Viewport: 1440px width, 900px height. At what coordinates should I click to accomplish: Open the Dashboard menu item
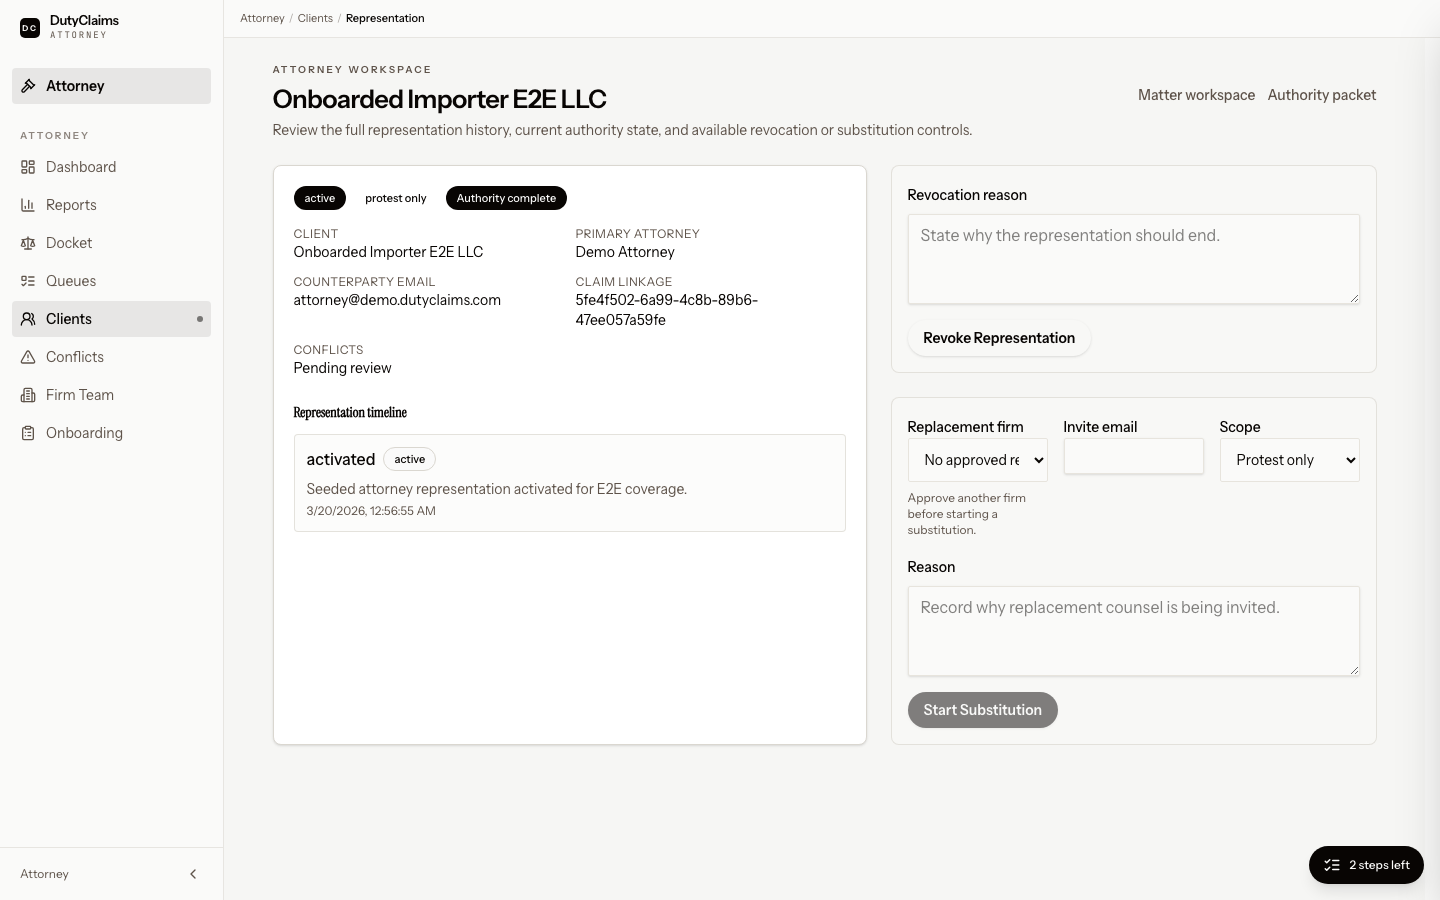click(x=111, y=167)
